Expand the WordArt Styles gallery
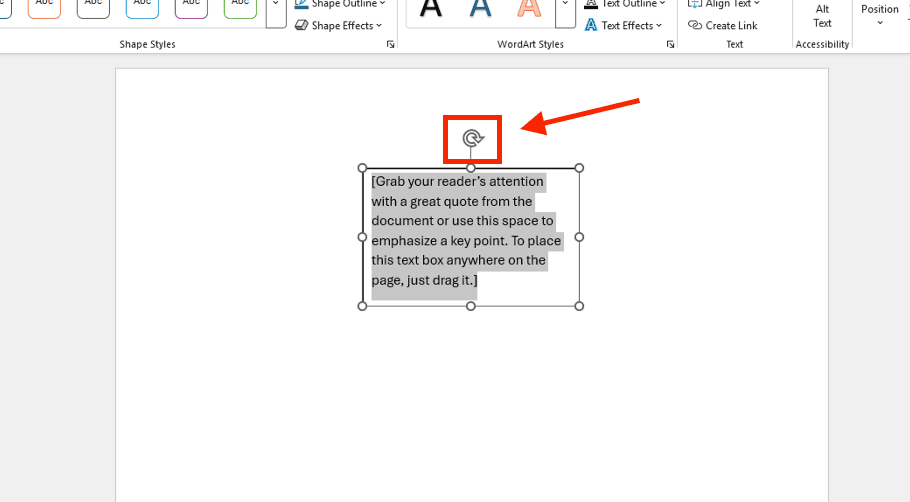 point(565,12)
